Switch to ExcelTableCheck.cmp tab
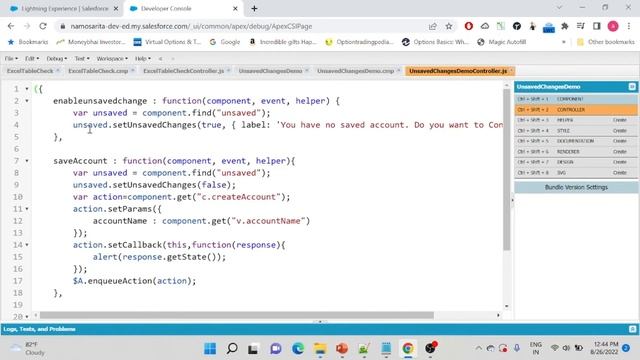This screenshot has width=640, height=360. (98, 71)
